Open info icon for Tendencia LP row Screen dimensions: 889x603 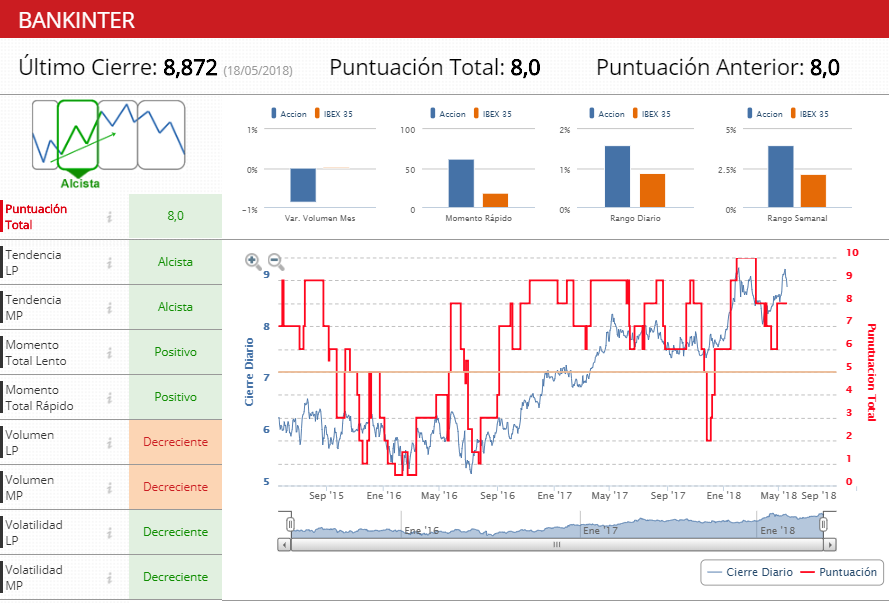109,262
